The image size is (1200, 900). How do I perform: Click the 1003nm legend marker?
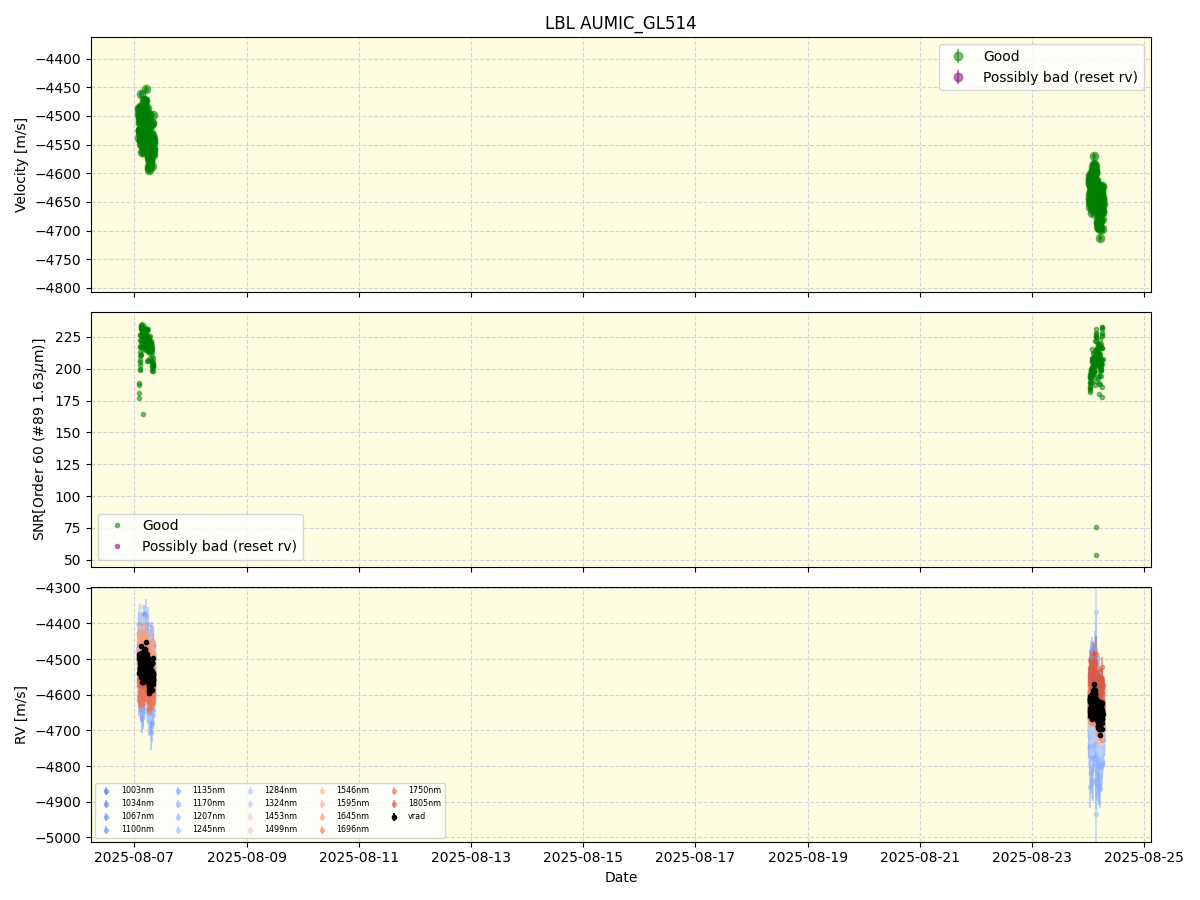coord(107,790)
